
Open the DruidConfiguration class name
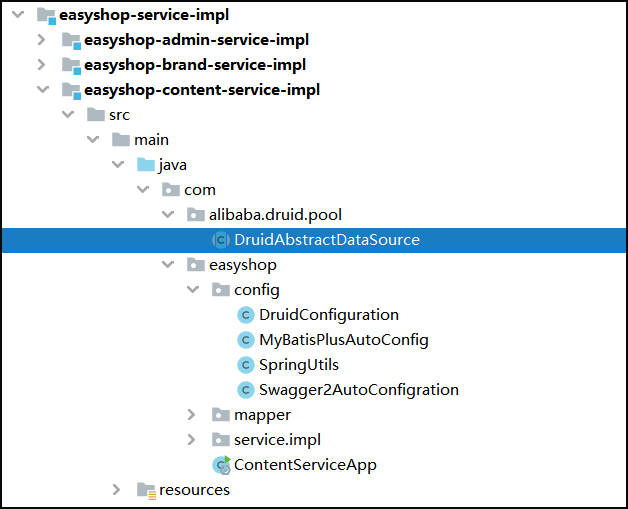click(329, 315)
